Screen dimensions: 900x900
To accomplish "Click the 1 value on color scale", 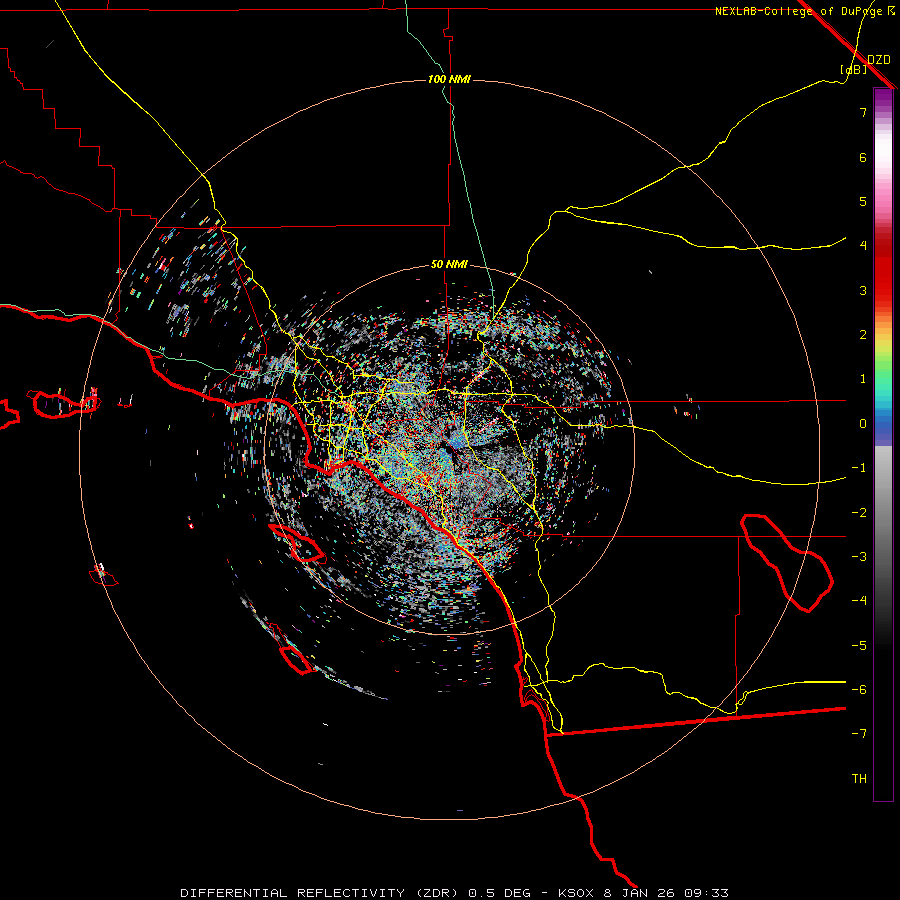I will pyautogui.click(x=863, y=379).
